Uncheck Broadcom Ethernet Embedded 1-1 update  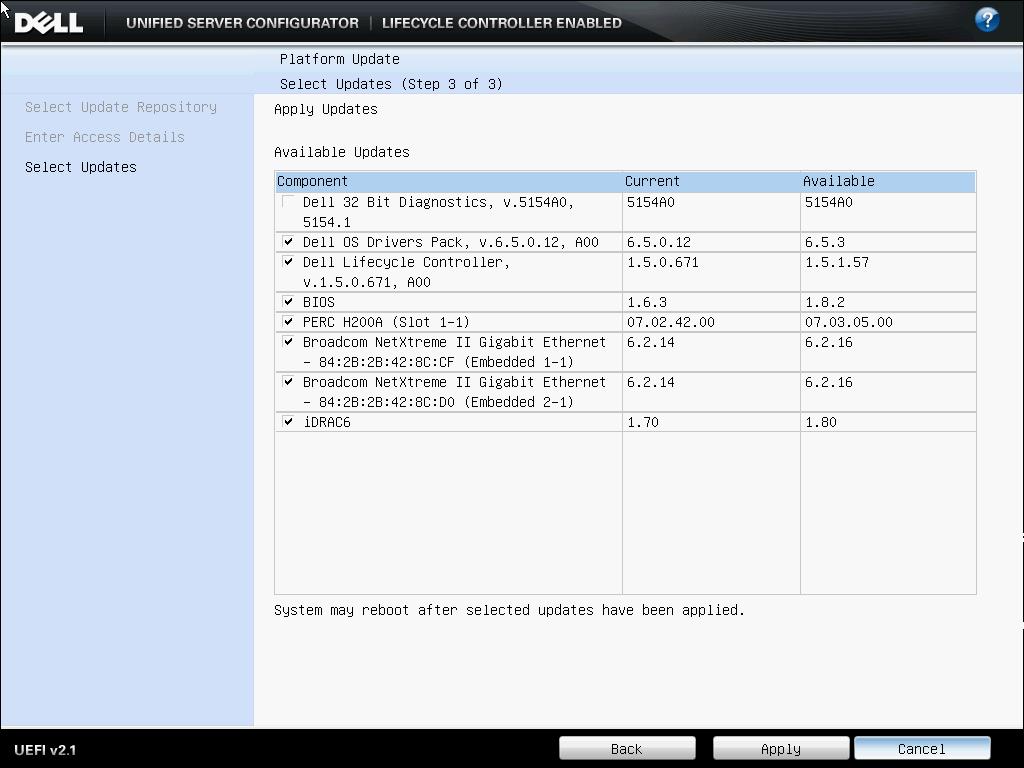pyautogui.click(x=288, y=342)
